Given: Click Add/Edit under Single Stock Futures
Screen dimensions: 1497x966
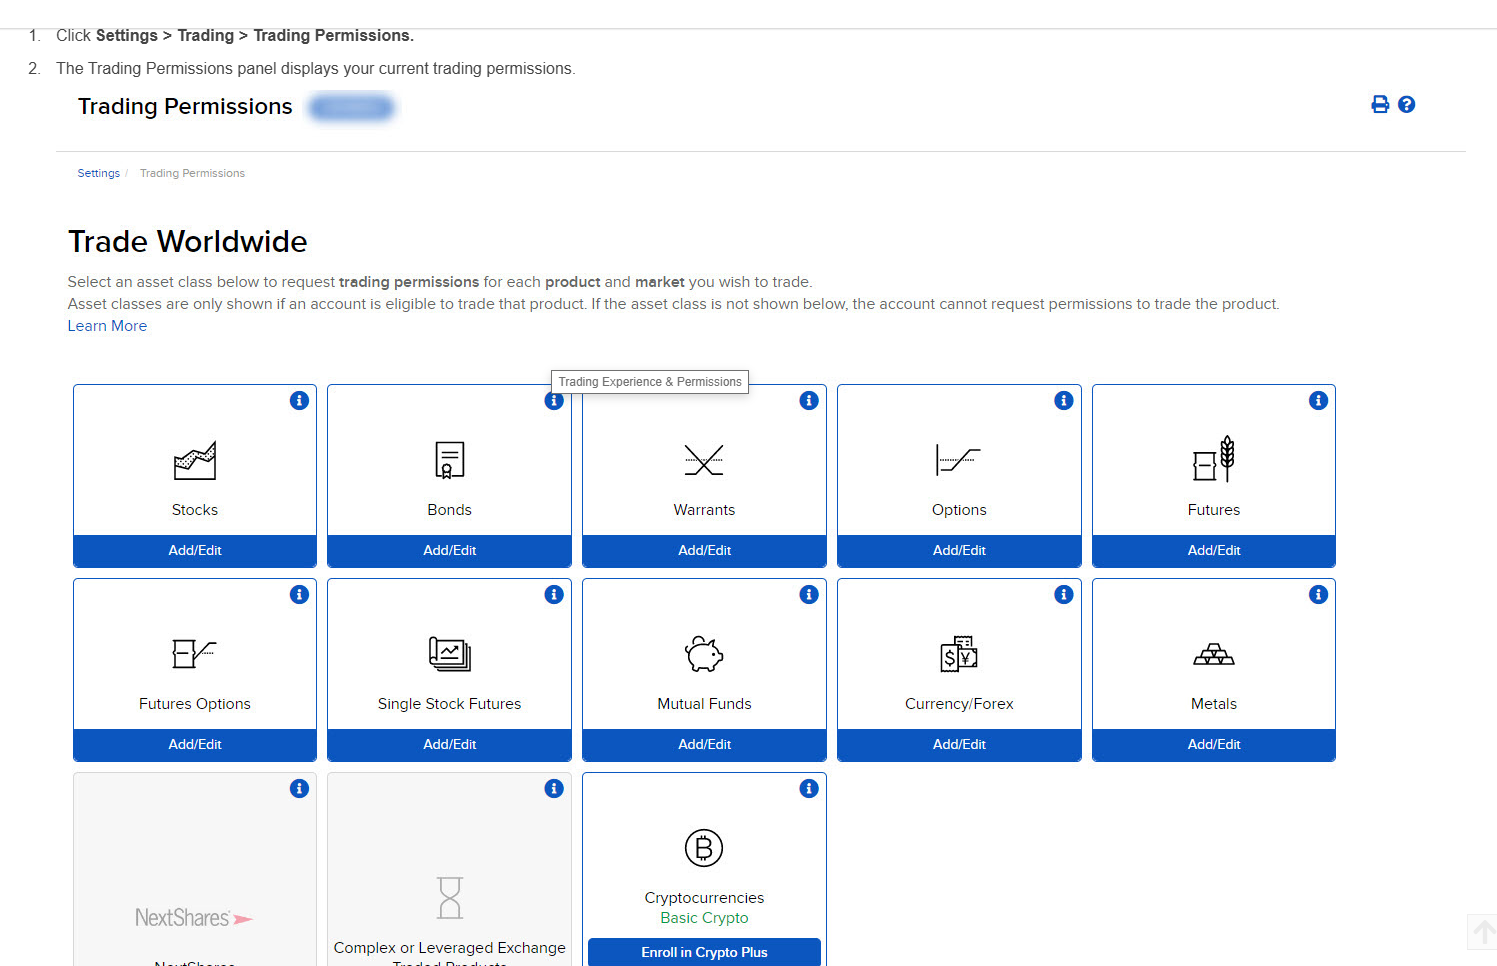Looking at the screenshot, I should 450,745.
